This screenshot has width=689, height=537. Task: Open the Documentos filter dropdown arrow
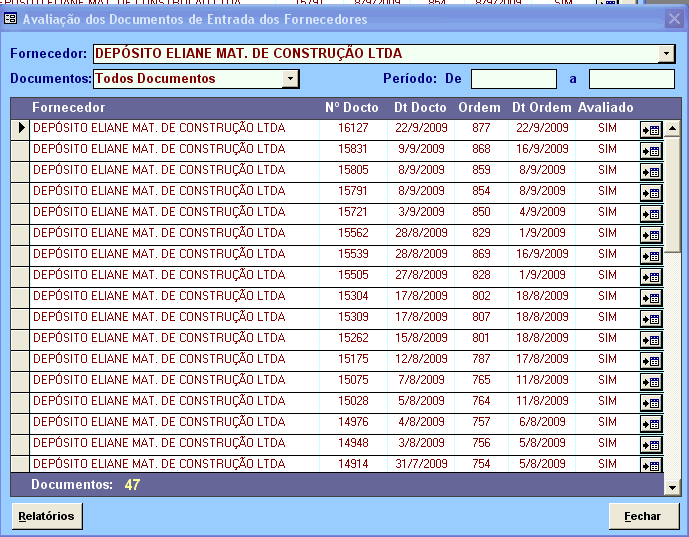coord(290,78)
